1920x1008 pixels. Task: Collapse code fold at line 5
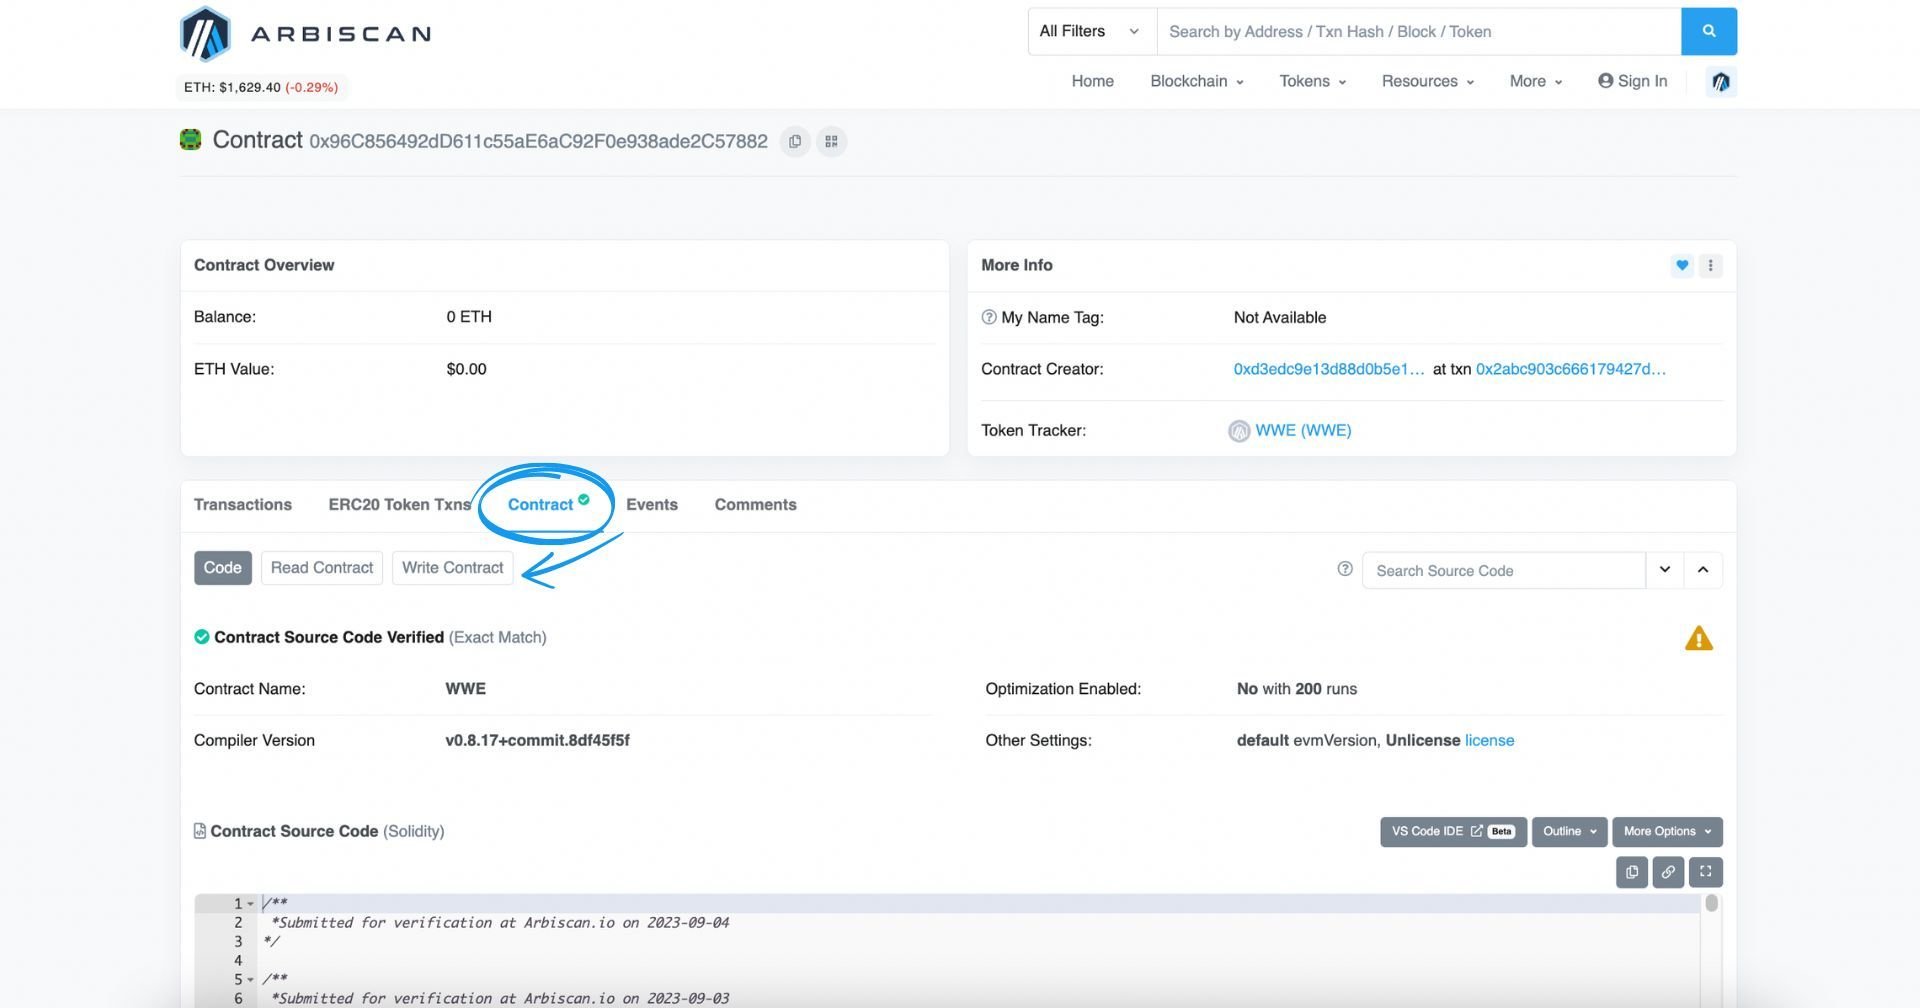tap(250, 980)
